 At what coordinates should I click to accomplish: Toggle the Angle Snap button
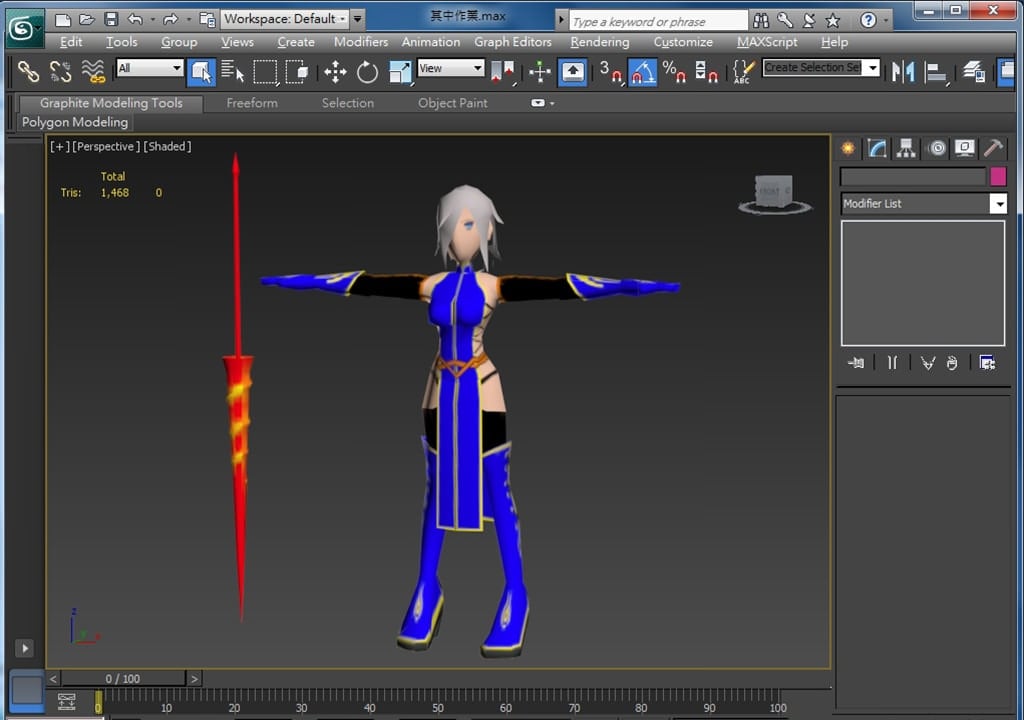click(x=642, y=71)
